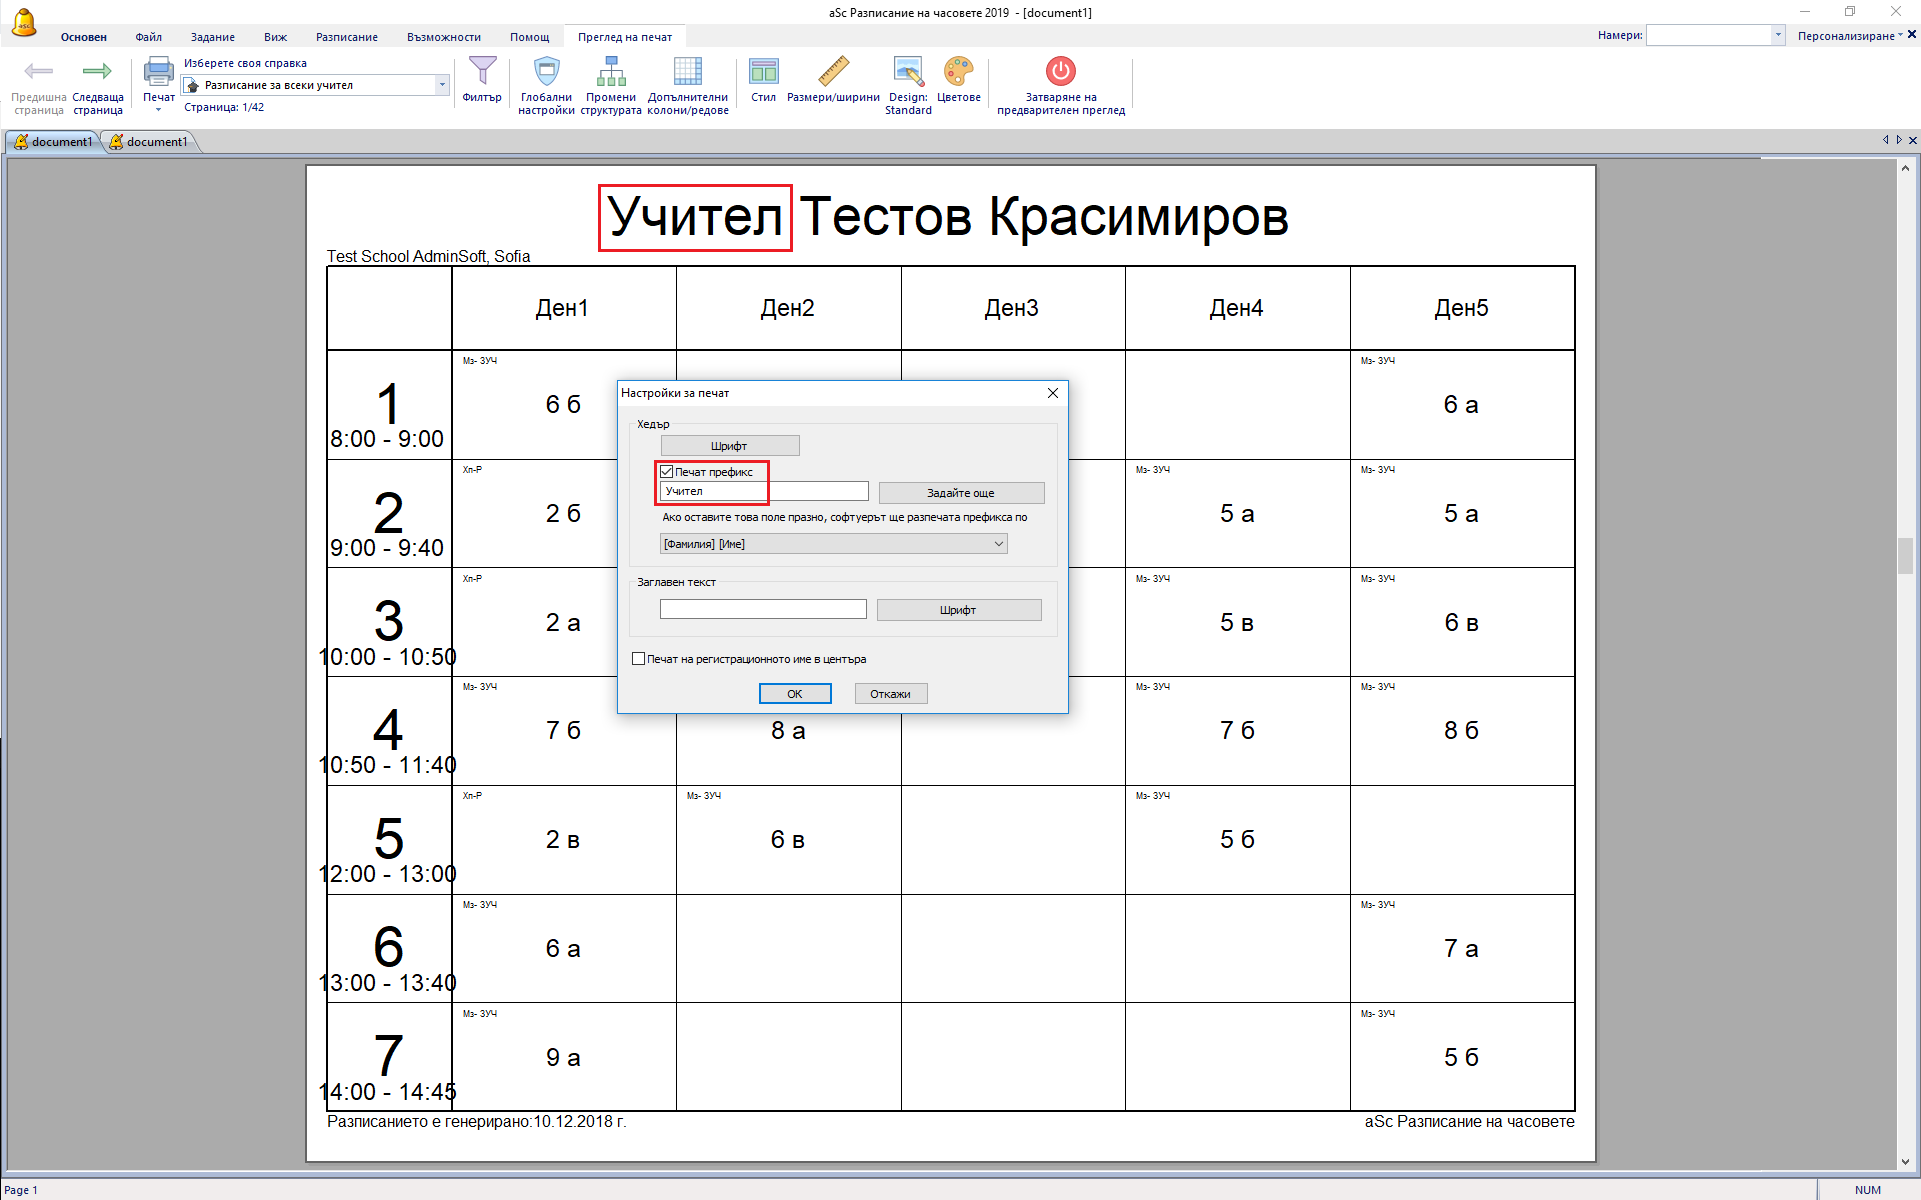Click the vertical scrollbar thumb

tap(1905, 556)
